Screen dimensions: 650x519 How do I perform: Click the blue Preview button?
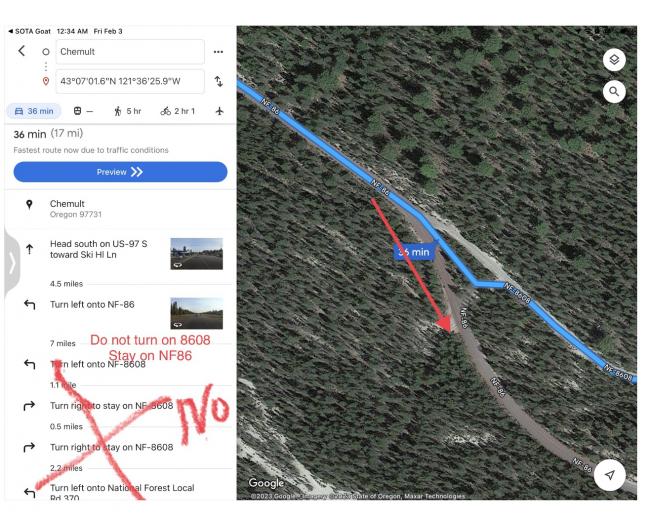pyautogui.click(x=120, y=172)
